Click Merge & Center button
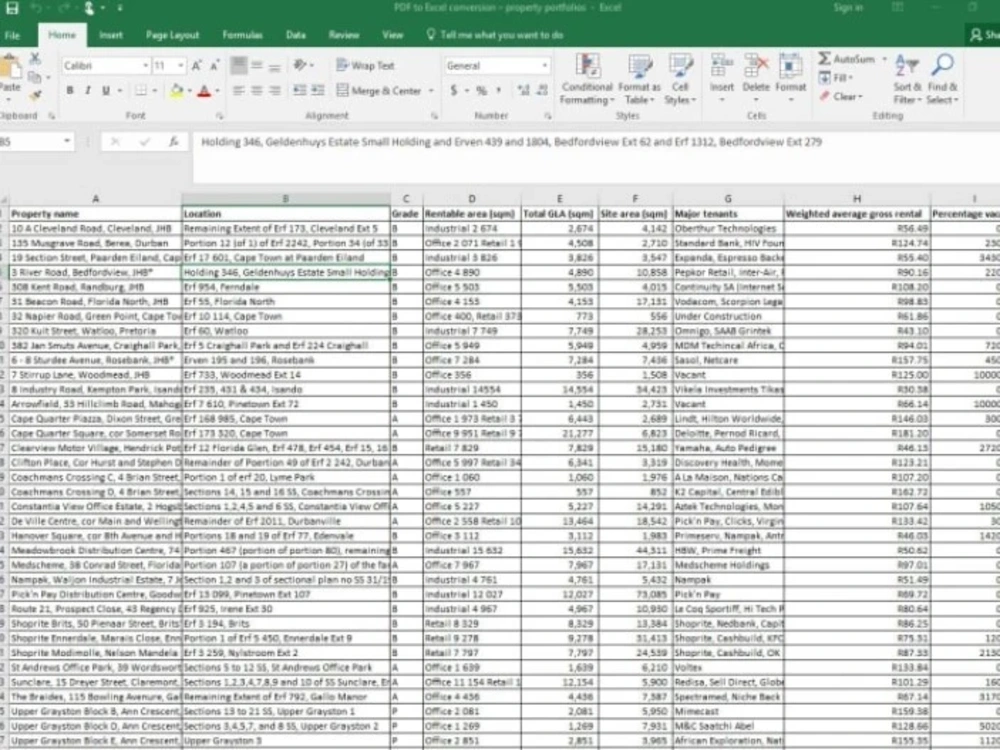This screenshot has width=1000, height=750. [x=379, y=91]
